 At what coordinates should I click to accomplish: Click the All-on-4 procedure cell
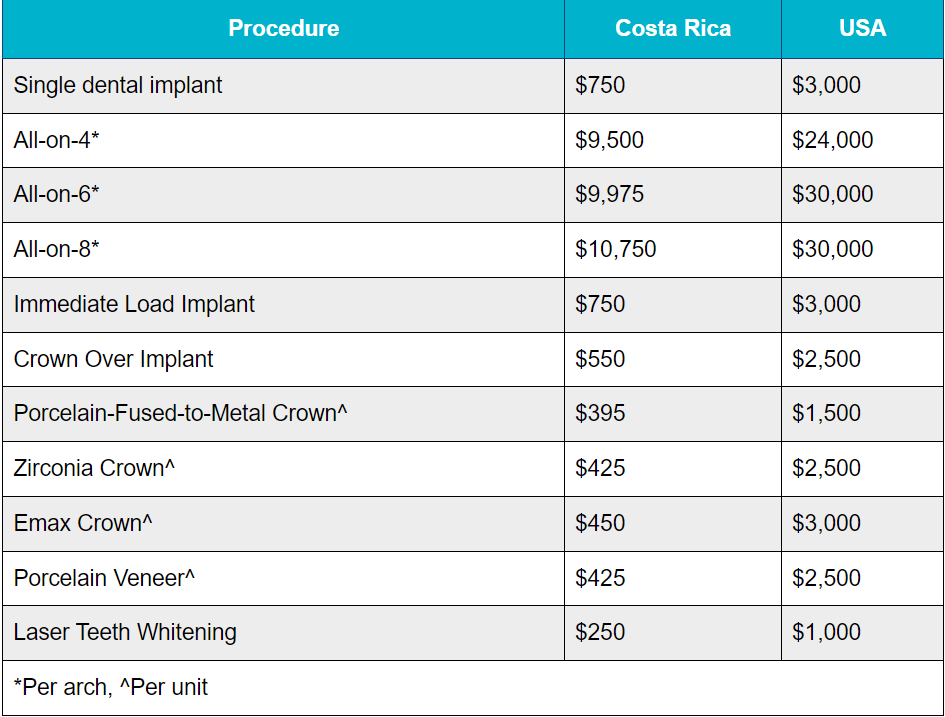[x=57, y=140]
